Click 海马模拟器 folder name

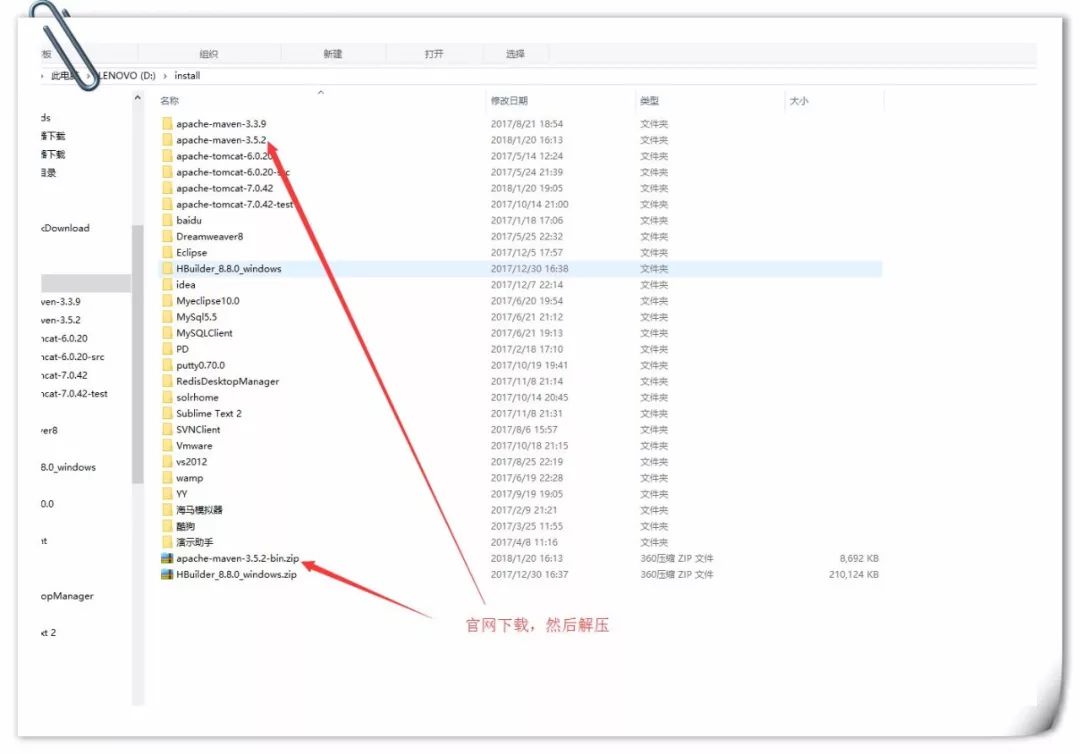(x=199, y=510)
